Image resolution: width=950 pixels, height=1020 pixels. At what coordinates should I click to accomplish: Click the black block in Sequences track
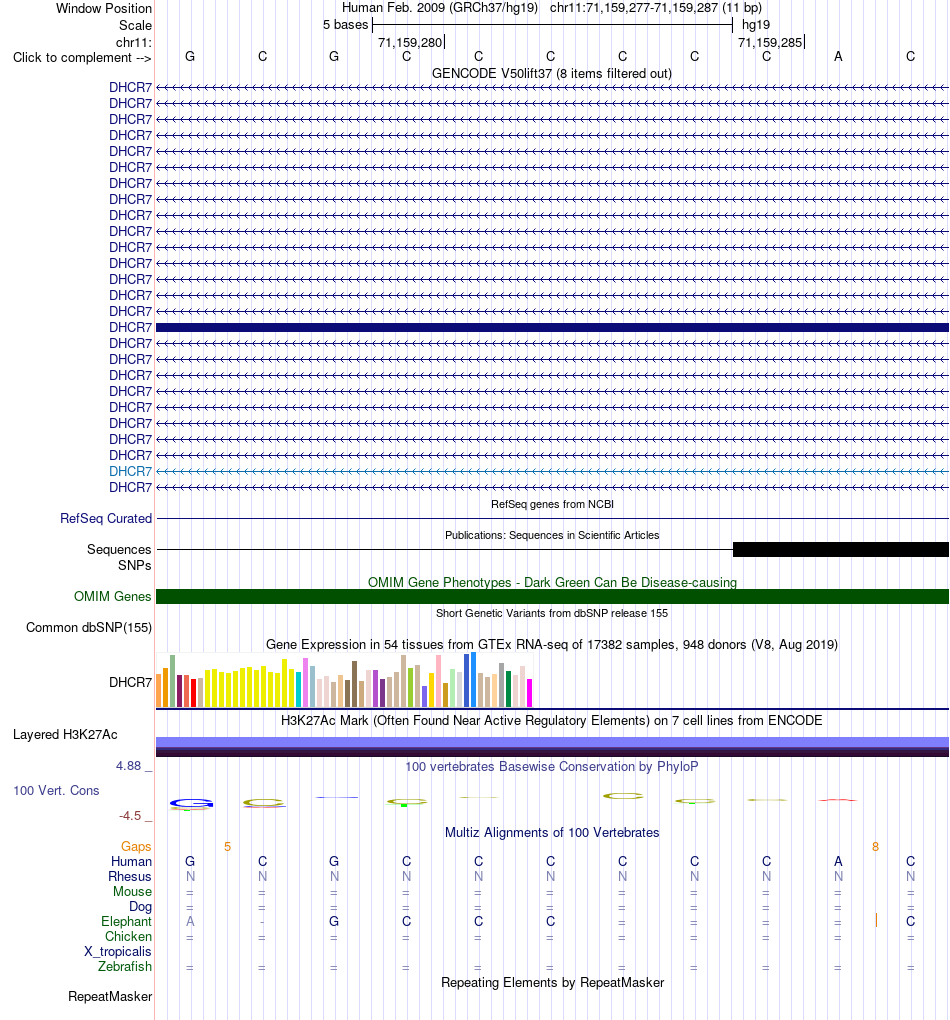click(x=841, y=550)
